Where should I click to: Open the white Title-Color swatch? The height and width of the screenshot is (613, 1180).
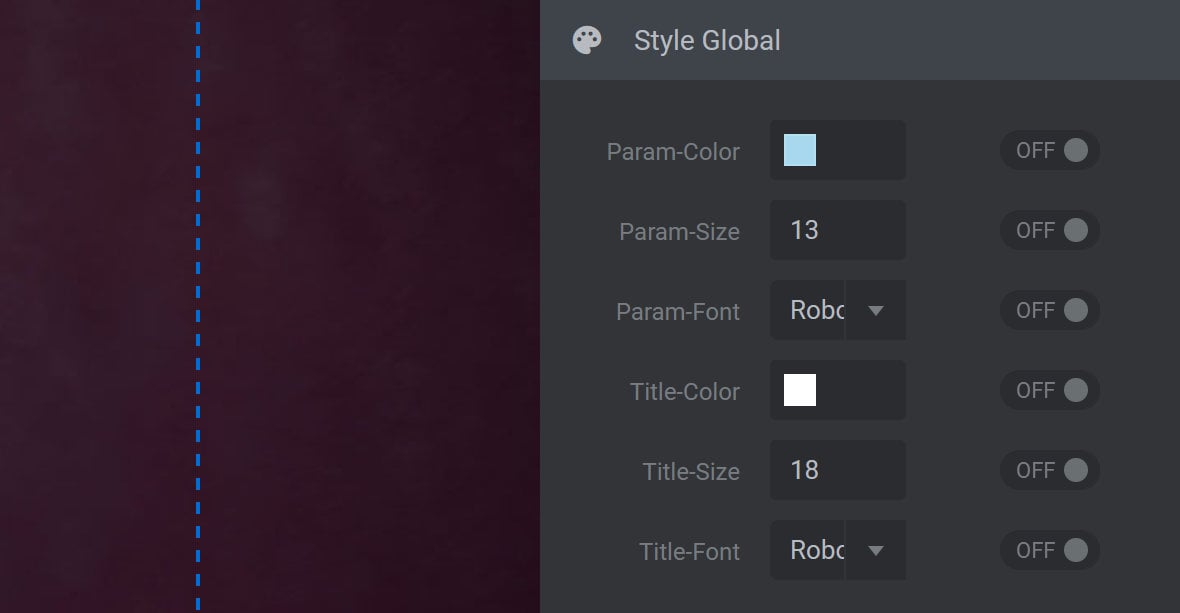800,390
